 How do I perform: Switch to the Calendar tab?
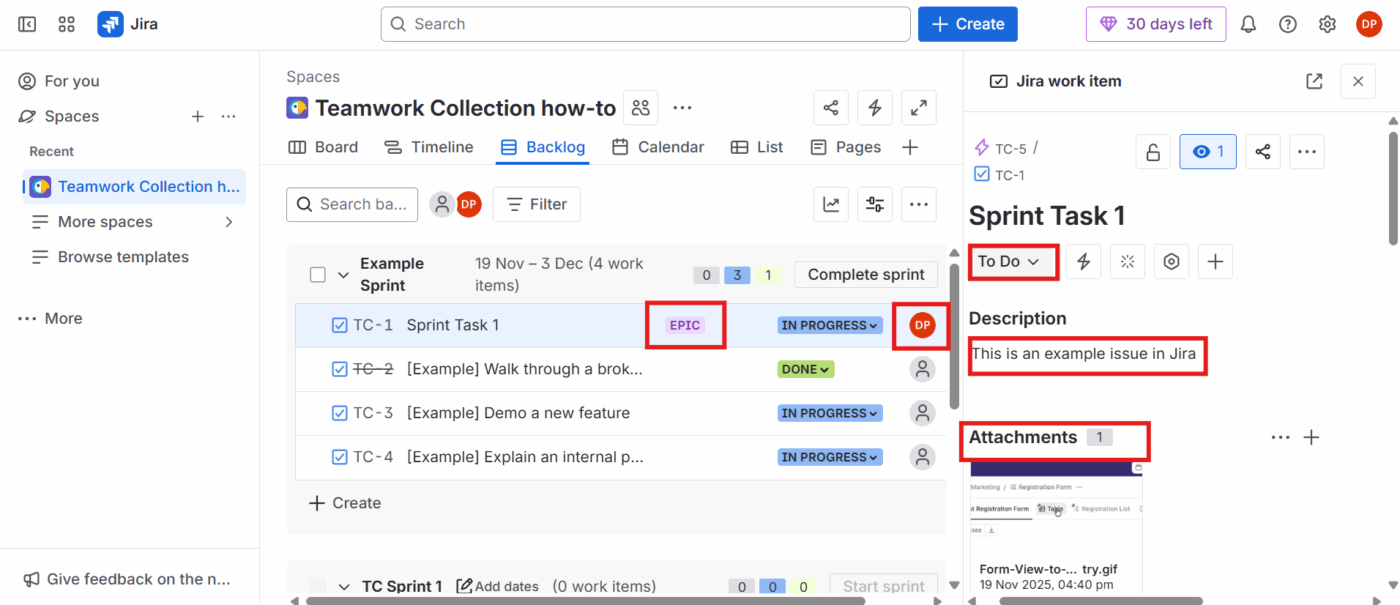point(658,146)
